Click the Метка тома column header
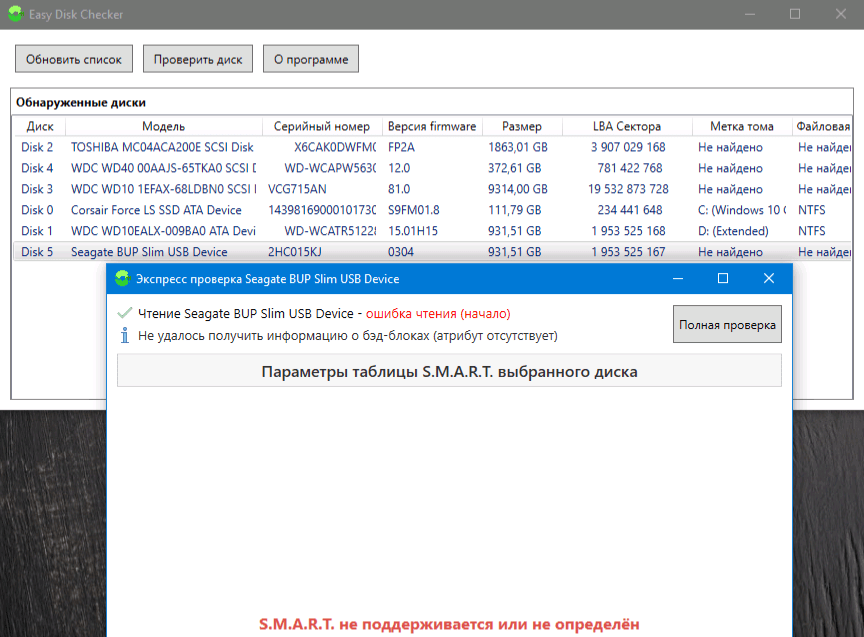Screen dimensions: 864x637 click(x=741, y=126)
